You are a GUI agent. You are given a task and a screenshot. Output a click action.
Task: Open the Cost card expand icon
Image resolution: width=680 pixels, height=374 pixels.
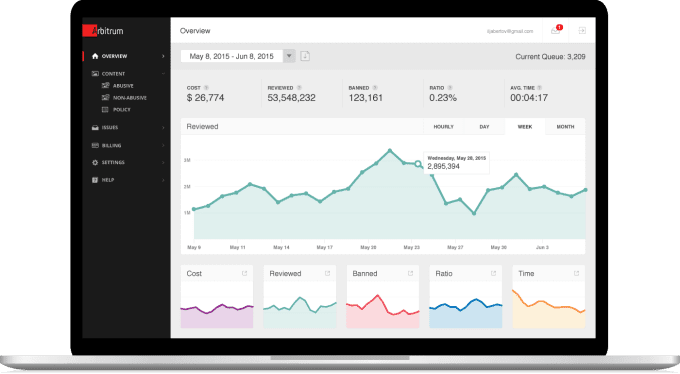tap(245, 273)
